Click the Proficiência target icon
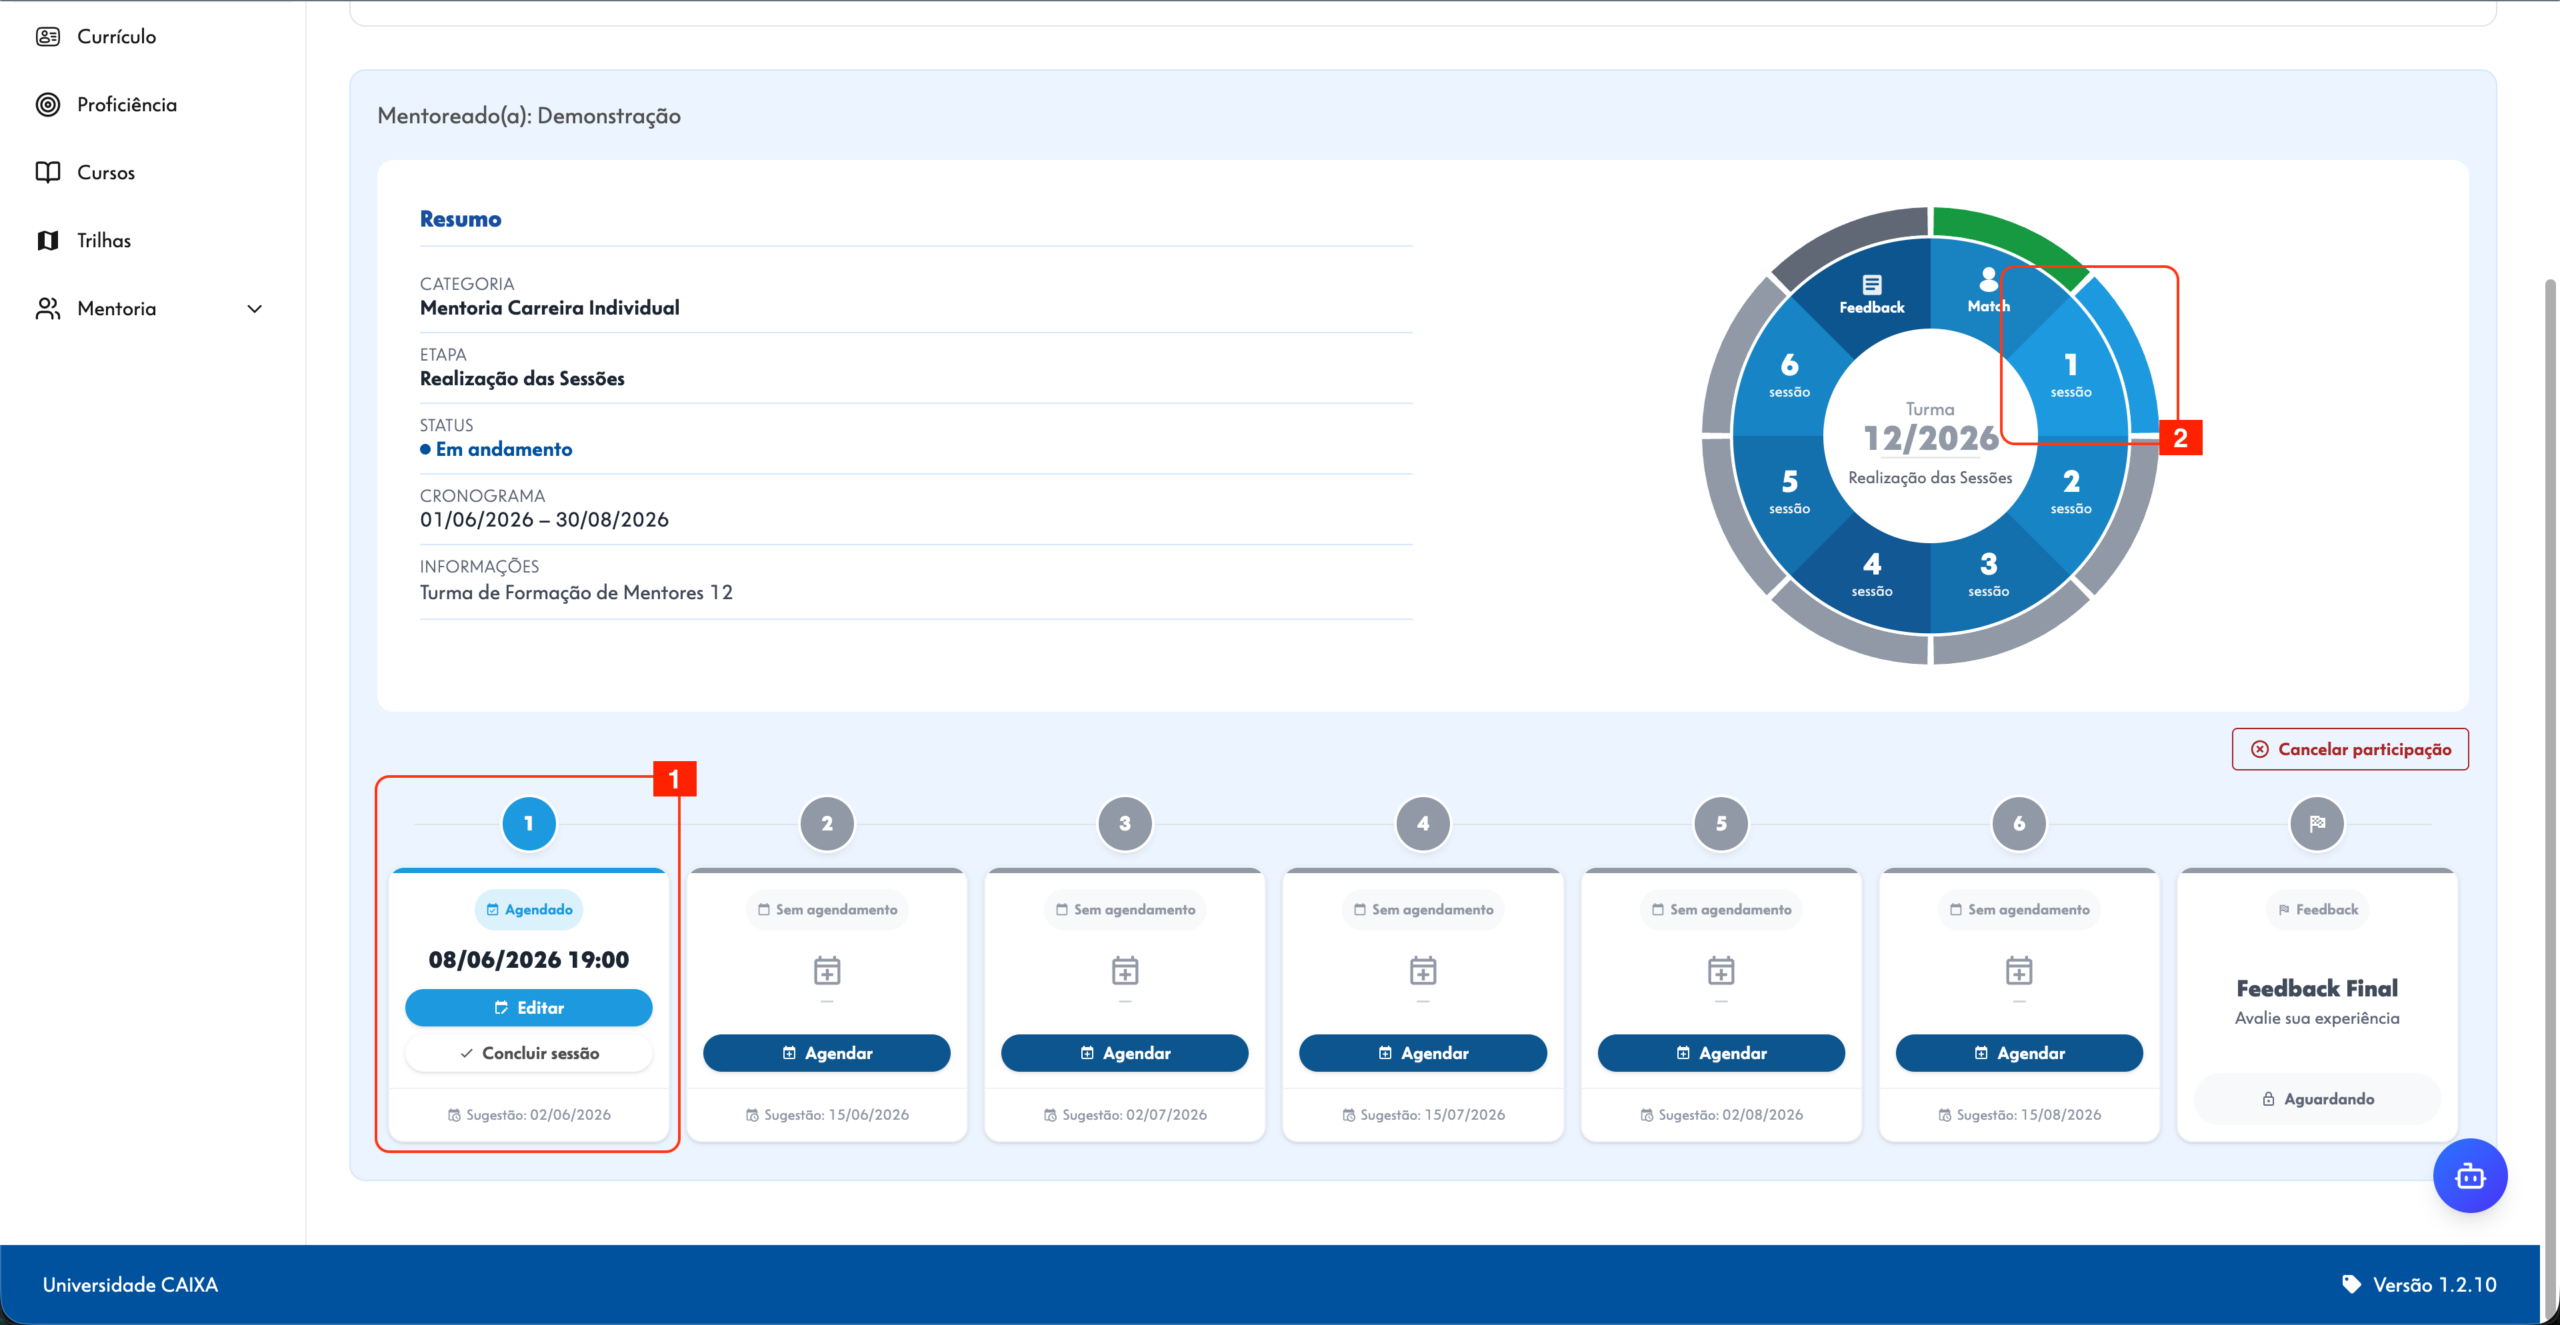The image size is (2560, 1325). pos(47,105)
